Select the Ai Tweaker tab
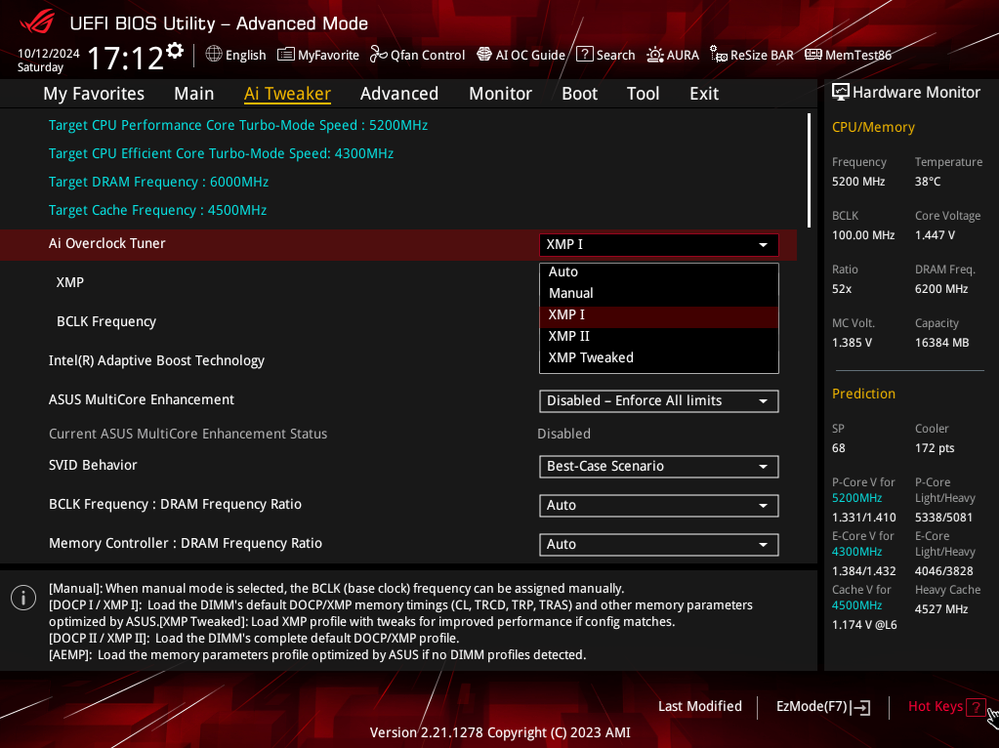 coord(287,94)
